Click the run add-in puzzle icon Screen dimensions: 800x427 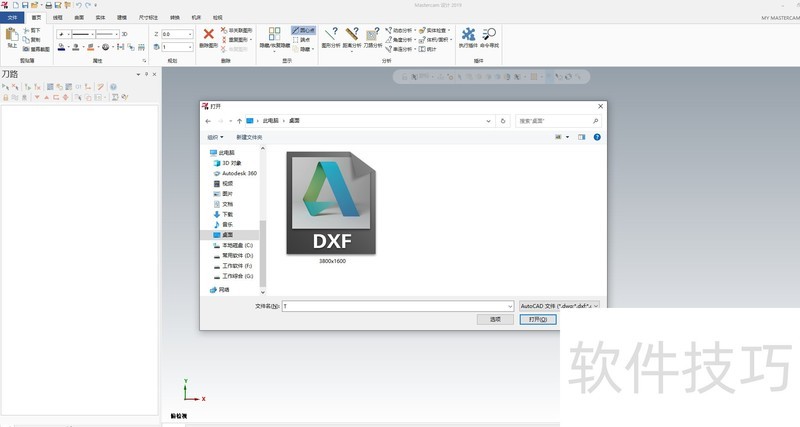(468, 34)
